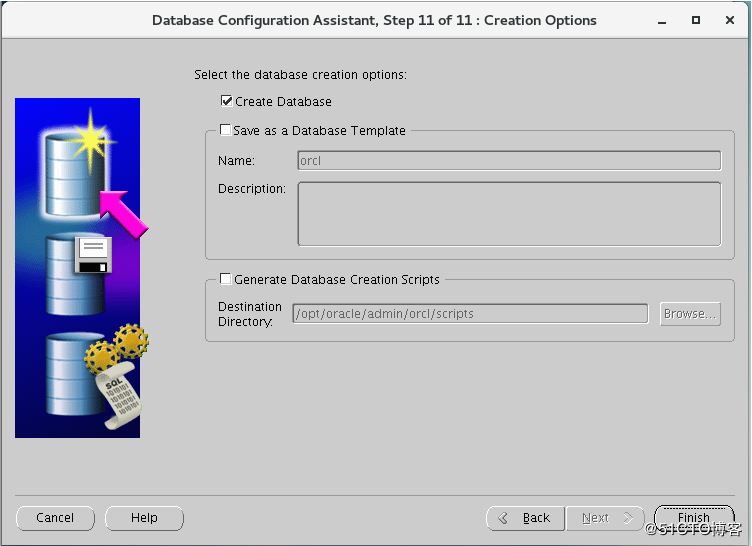Minimize the Database Configuration Assistant window
The height and width of the screenshot is (546, 752).
pos(662,21)
